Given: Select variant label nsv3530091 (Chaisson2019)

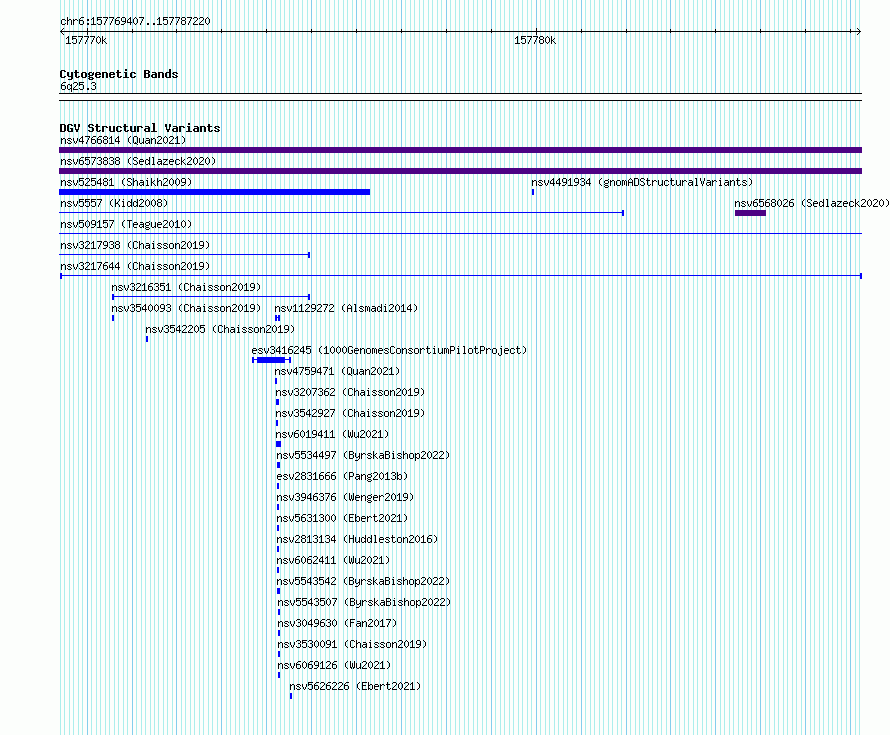Looking at the screenshot, I should [352, 644].
